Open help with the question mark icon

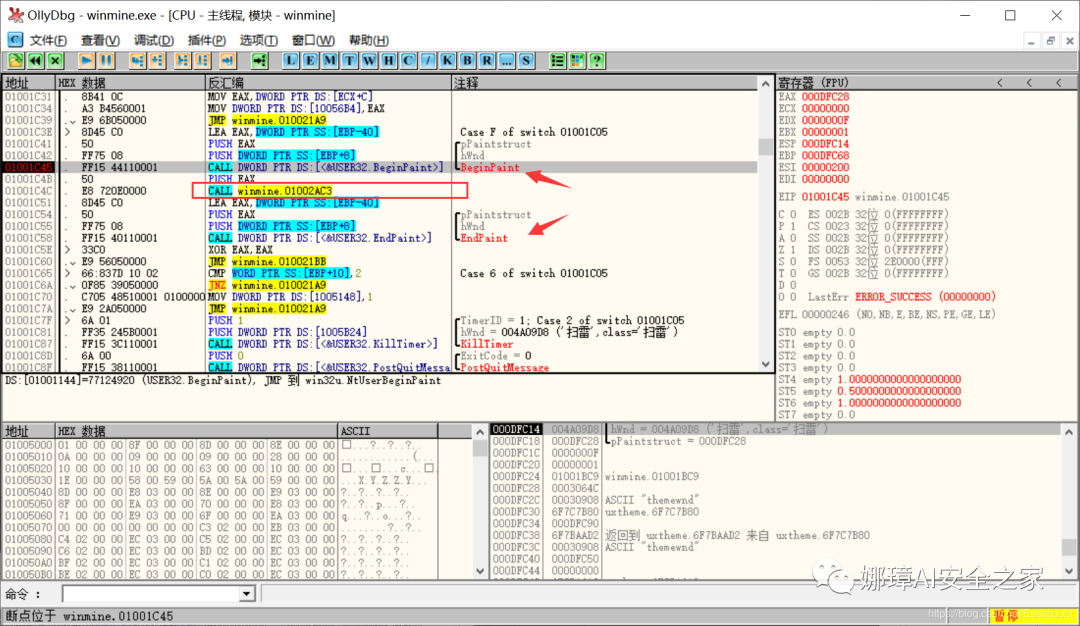click(597, 61)
